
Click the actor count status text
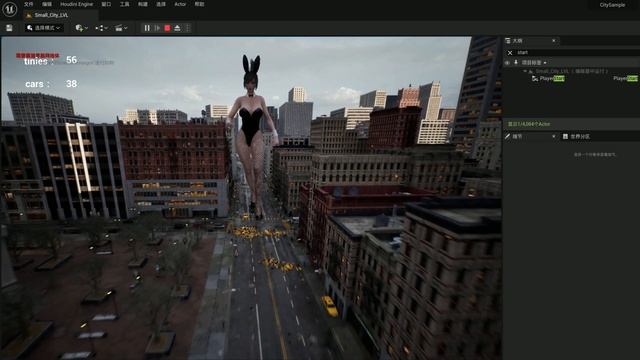(x=529, y=124)
